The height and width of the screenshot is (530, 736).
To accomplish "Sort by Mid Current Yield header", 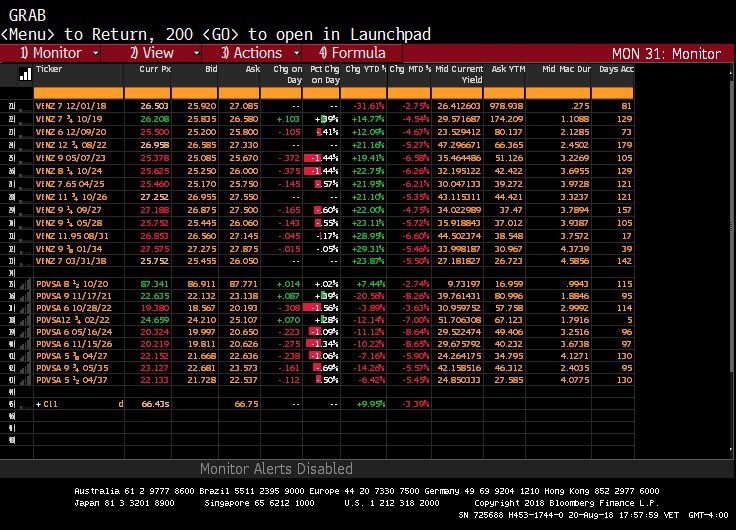I will 459,75.
